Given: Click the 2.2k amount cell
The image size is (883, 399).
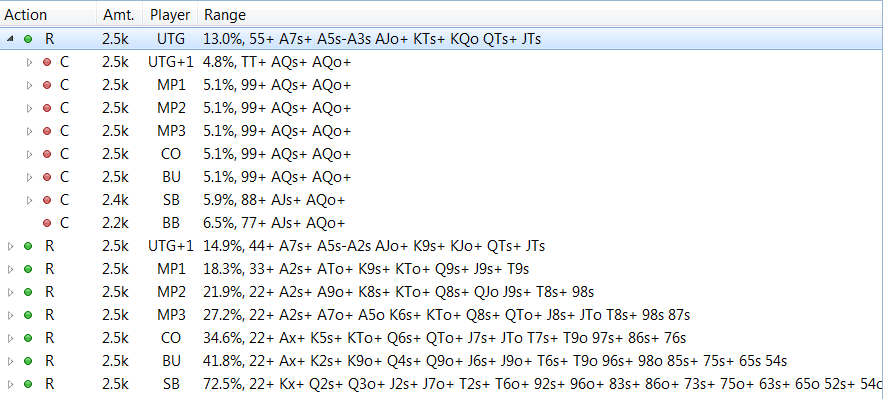Looking at the screenshot, I should point(115,223).
